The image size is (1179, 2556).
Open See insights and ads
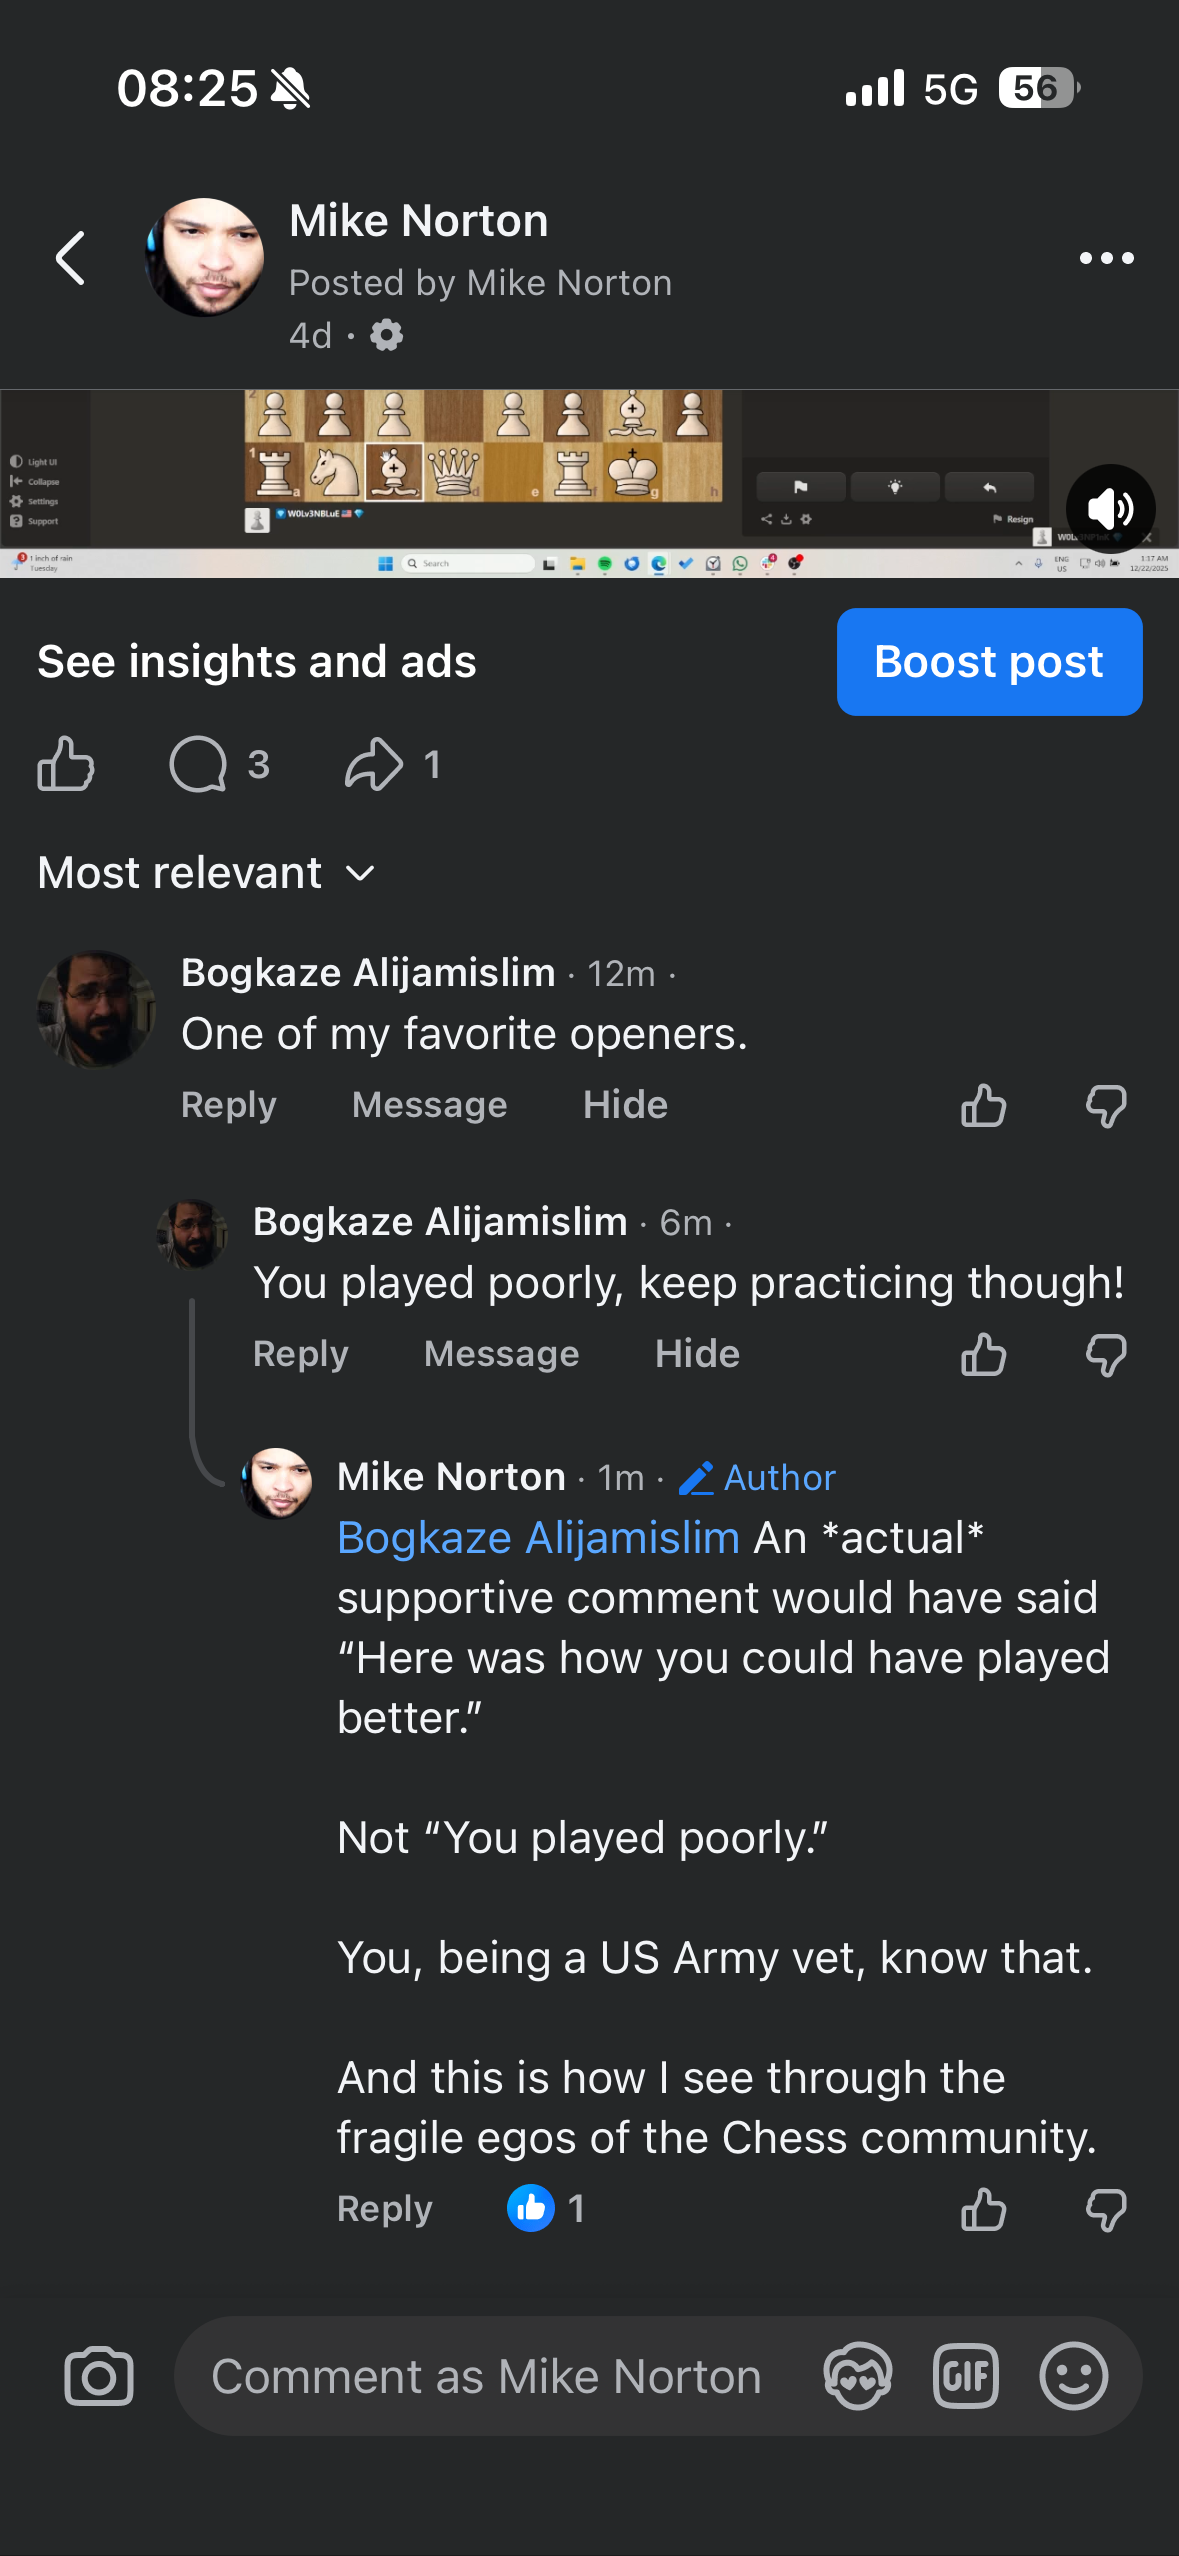click(257, 662)
